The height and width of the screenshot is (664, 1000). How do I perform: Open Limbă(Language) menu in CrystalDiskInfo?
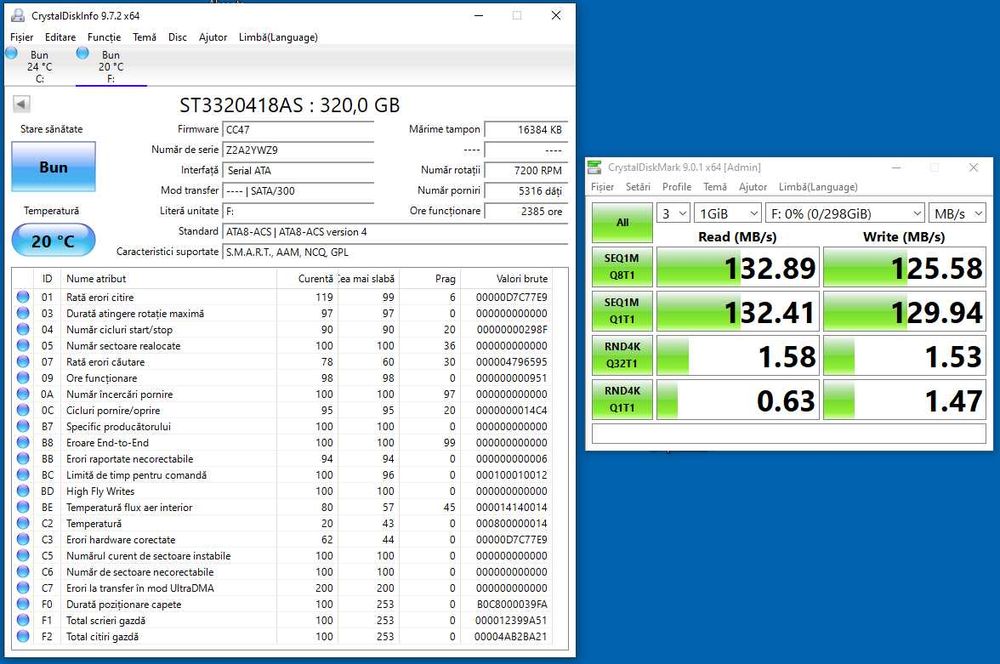(x=278, y=37)
